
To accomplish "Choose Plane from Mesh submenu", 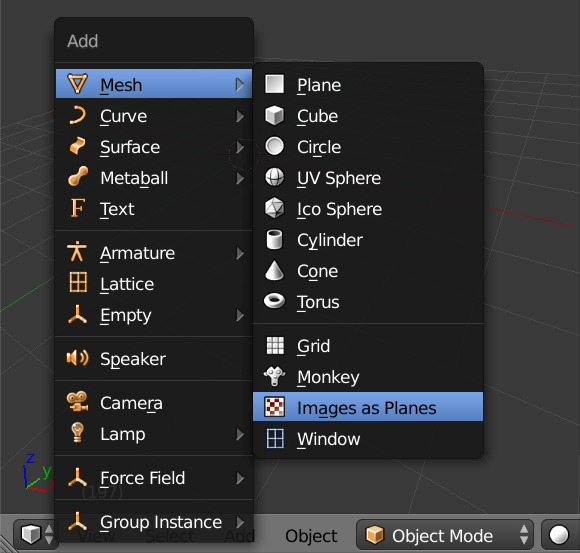I will (368, 85).
